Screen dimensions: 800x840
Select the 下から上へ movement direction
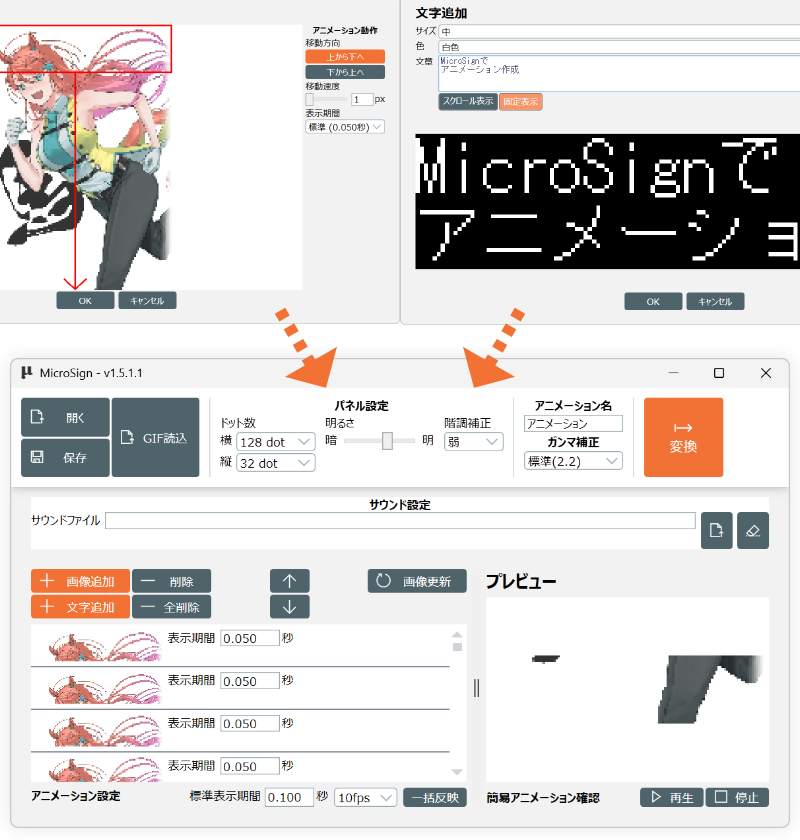[x=345, y=72]
